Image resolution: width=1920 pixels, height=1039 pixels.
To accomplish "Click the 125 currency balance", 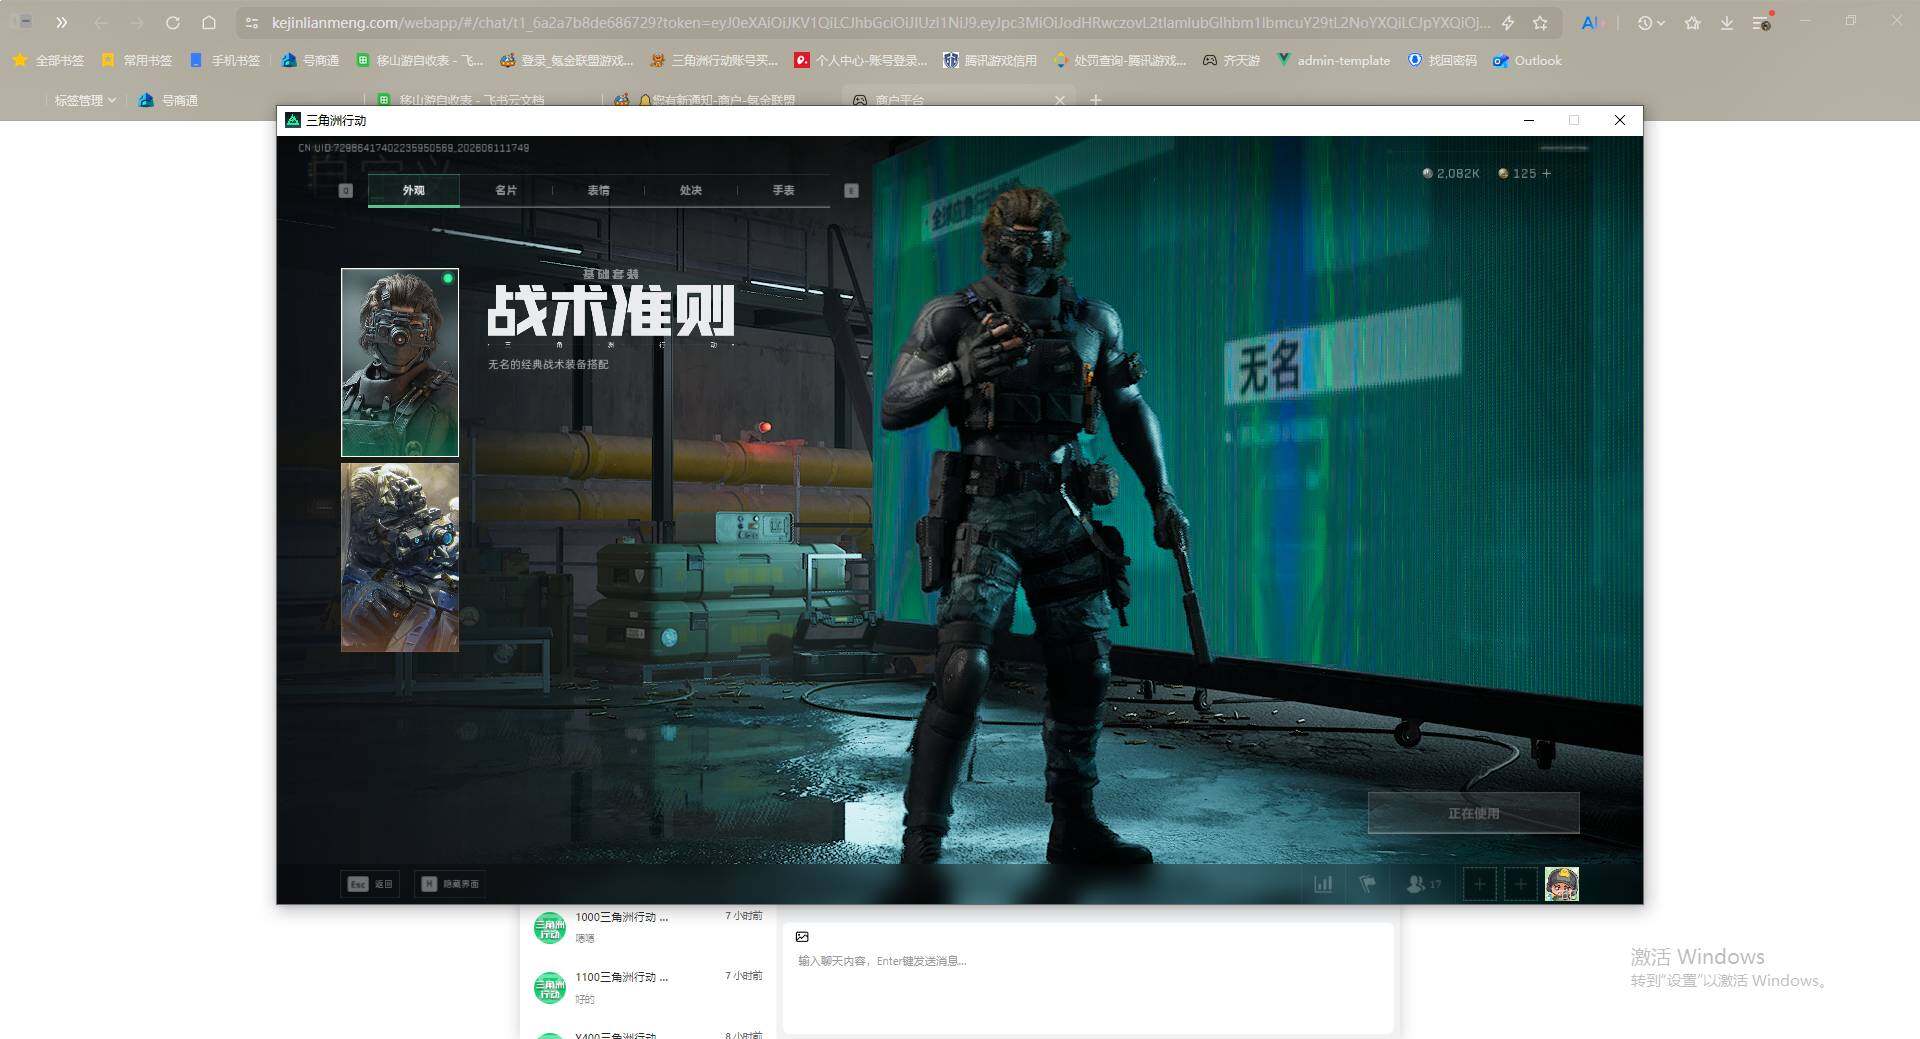I will click(x=1517, y=173).
